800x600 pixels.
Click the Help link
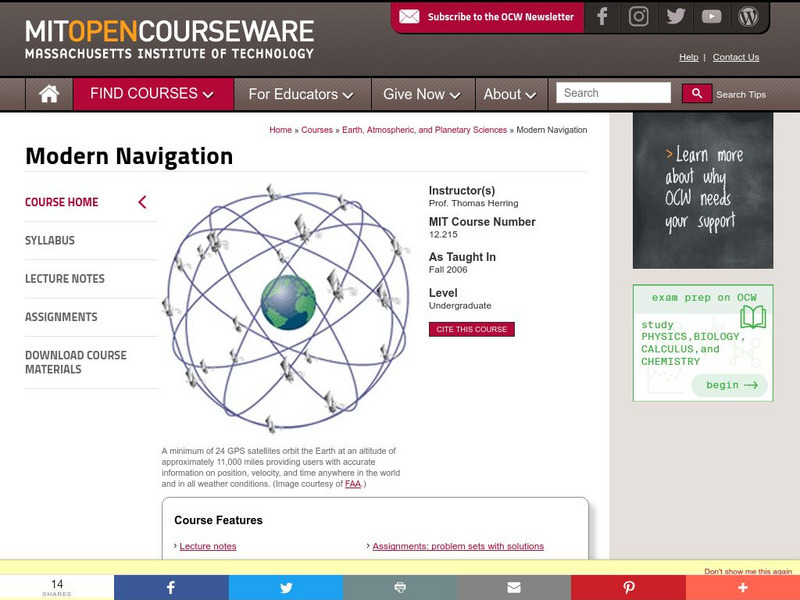click(688, 57)
